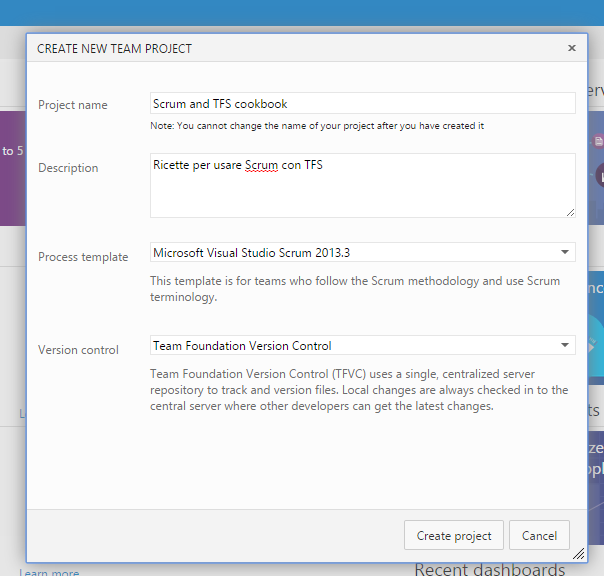Click the Project name input field
The image size is (604, 576).
click(x=363, y=103)
